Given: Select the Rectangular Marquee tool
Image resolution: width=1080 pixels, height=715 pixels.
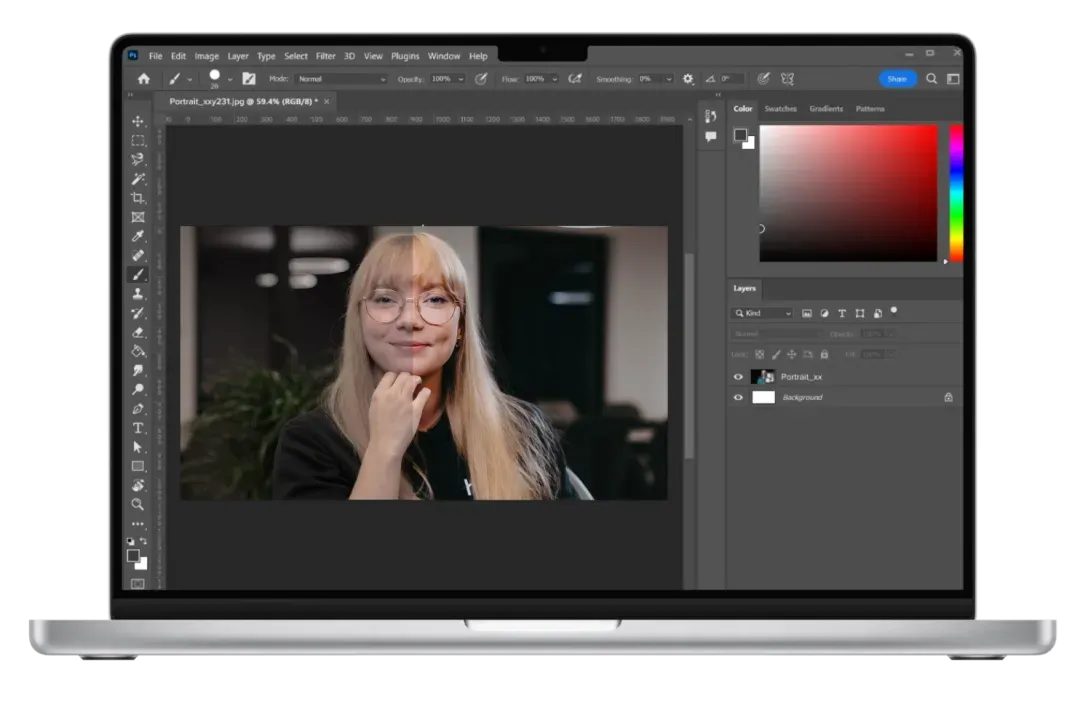Looking at the screenshot, I should point(138,141).
